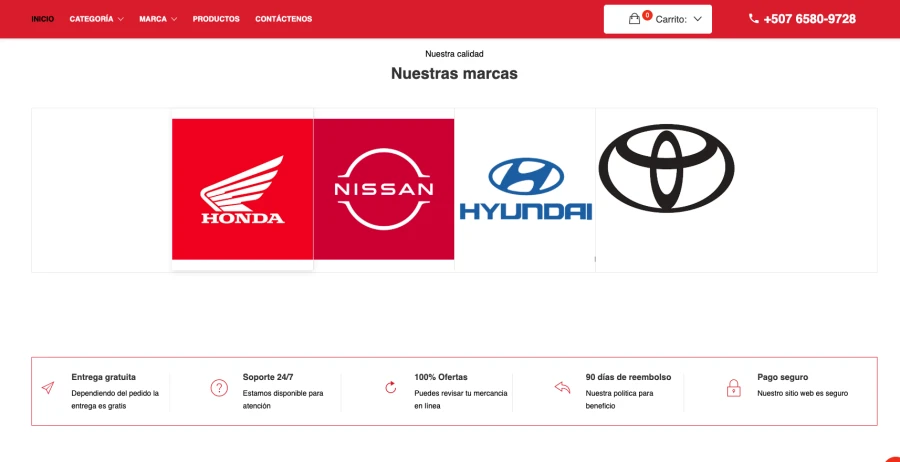Click the question mark support icon
The height and width of the screenshot is (462, 900).
tap(219, 388)
